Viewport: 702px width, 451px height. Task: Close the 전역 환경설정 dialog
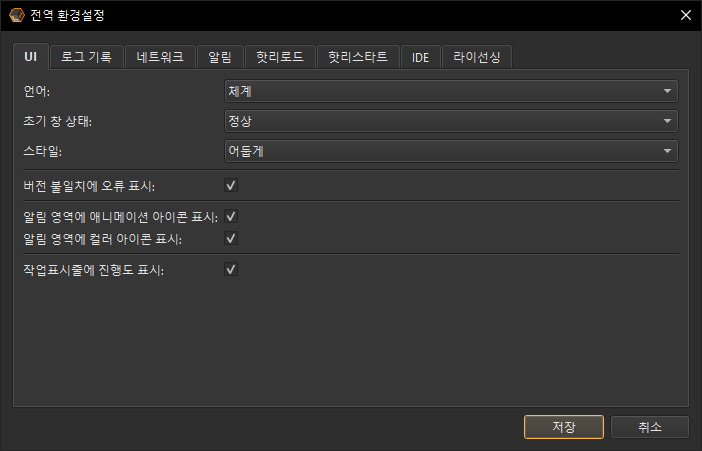(685, 15)
